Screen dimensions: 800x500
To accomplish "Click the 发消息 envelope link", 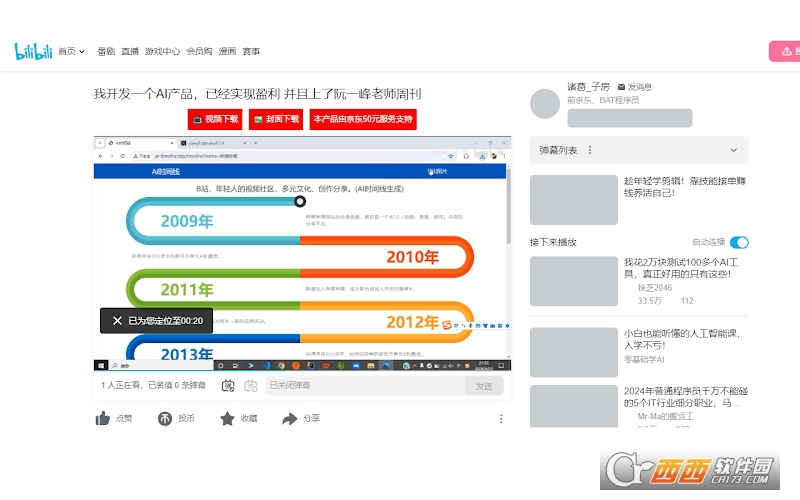I will (635, 87).
